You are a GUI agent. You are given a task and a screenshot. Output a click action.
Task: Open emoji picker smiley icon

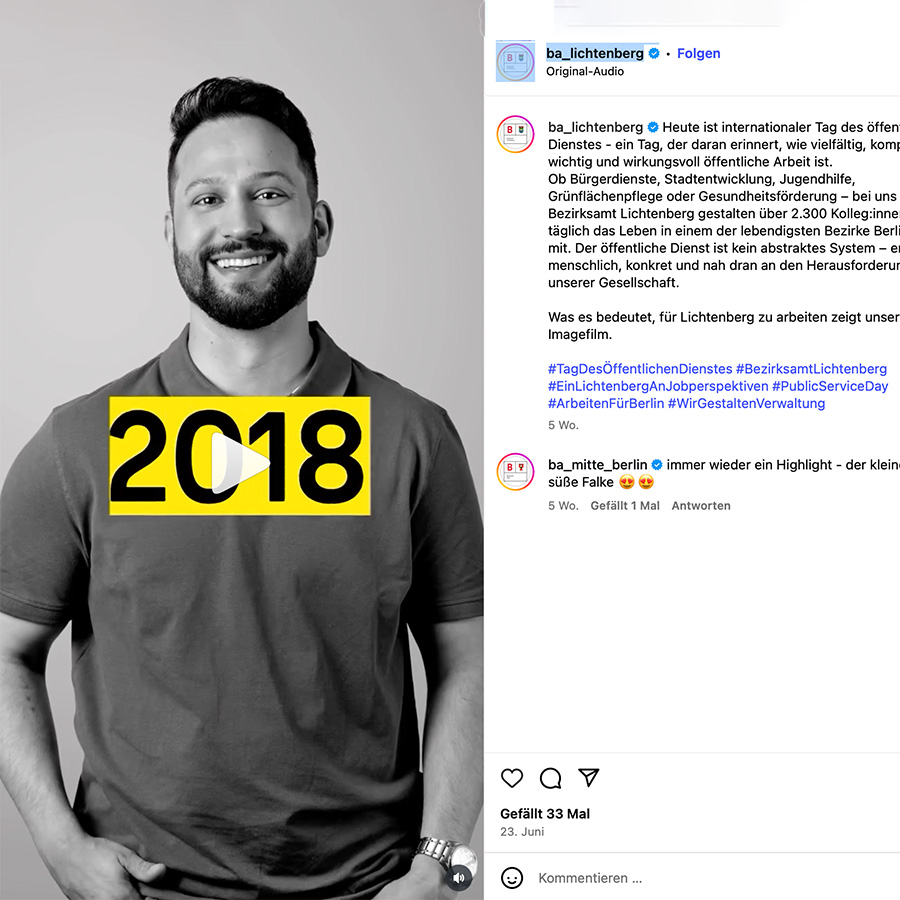512,878
